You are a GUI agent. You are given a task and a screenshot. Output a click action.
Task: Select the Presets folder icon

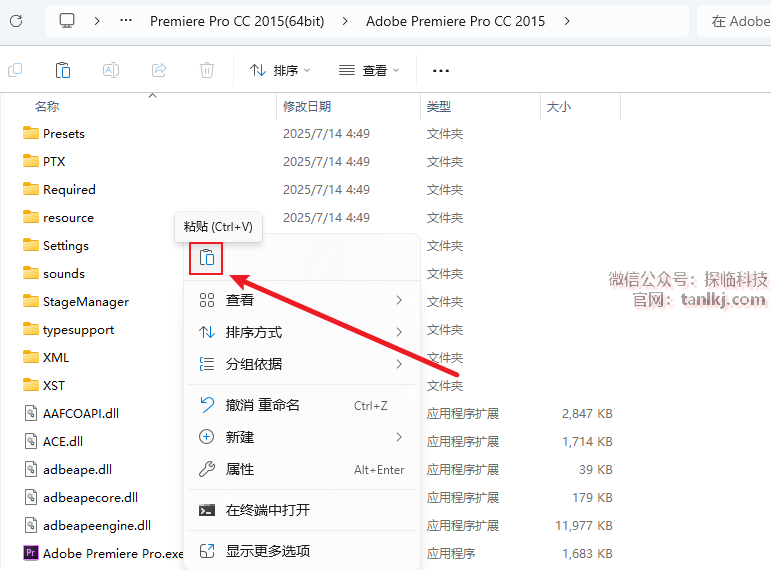(x=31, y=133)
